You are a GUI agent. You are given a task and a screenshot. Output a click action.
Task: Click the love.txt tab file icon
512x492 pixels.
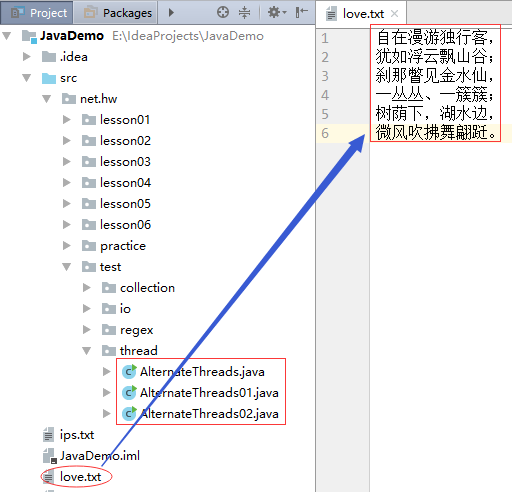pos(331,14)
